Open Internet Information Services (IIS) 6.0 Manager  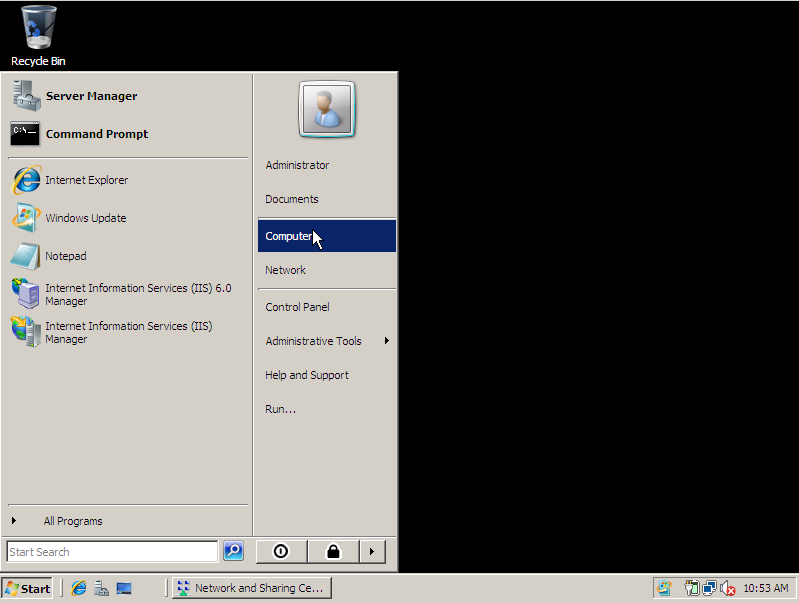coord(127,294)
